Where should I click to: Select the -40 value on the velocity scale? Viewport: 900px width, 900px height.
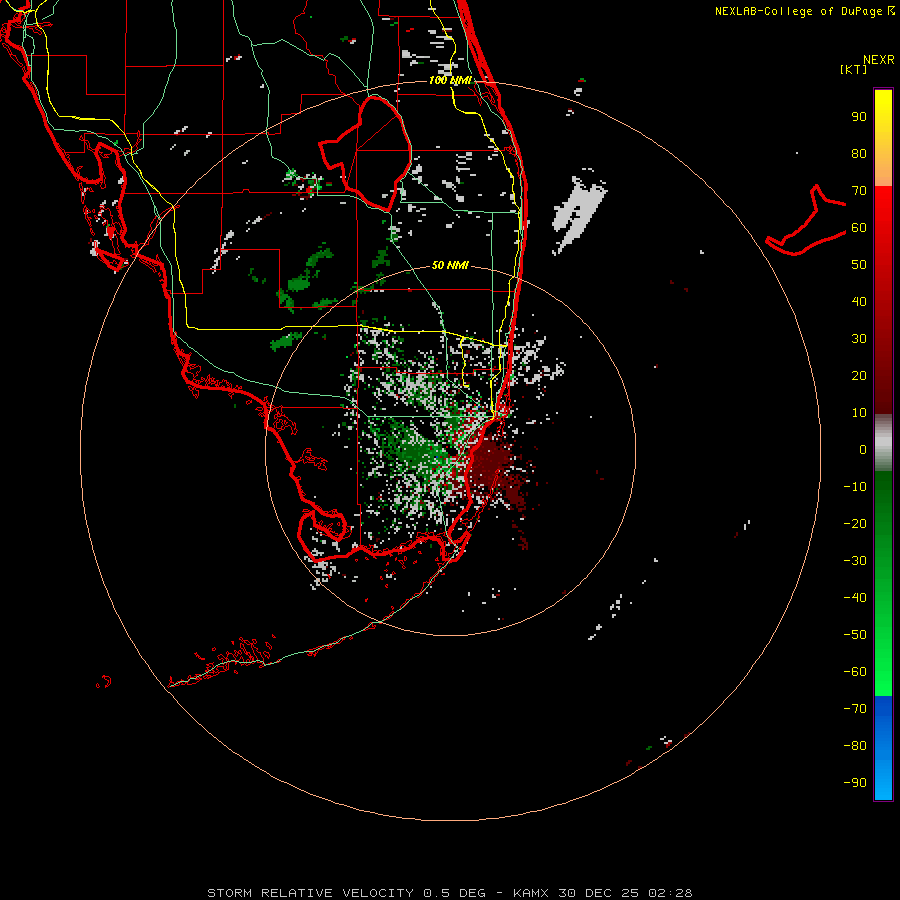click(x=855, y=598)
